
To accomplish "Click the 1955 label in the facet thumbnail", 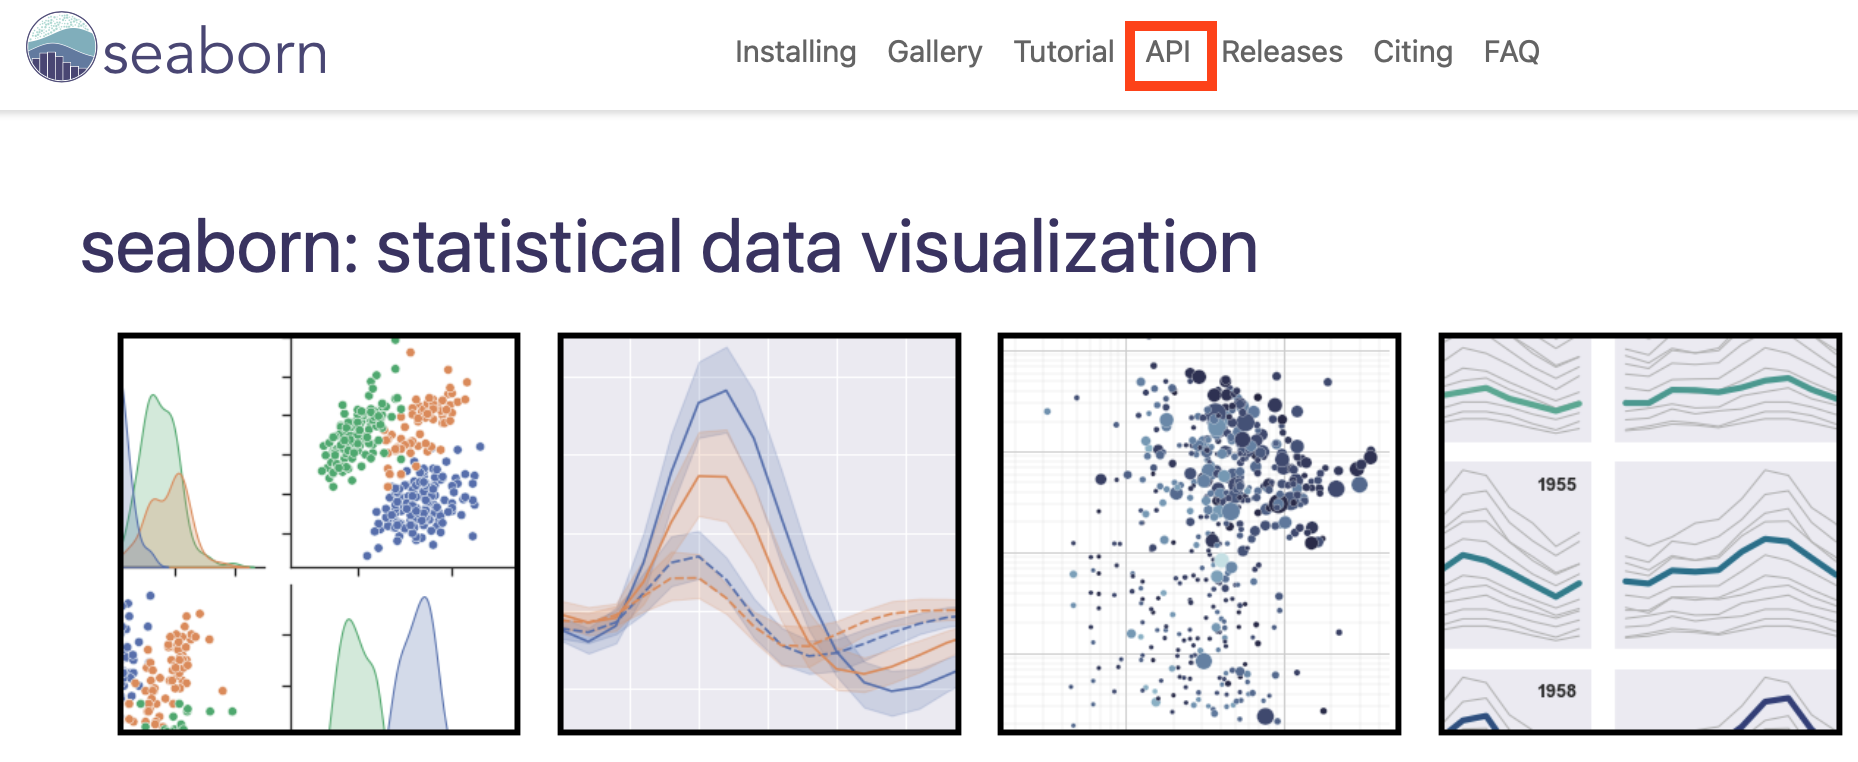I will pyautogui.click(x=1556, y=485).
